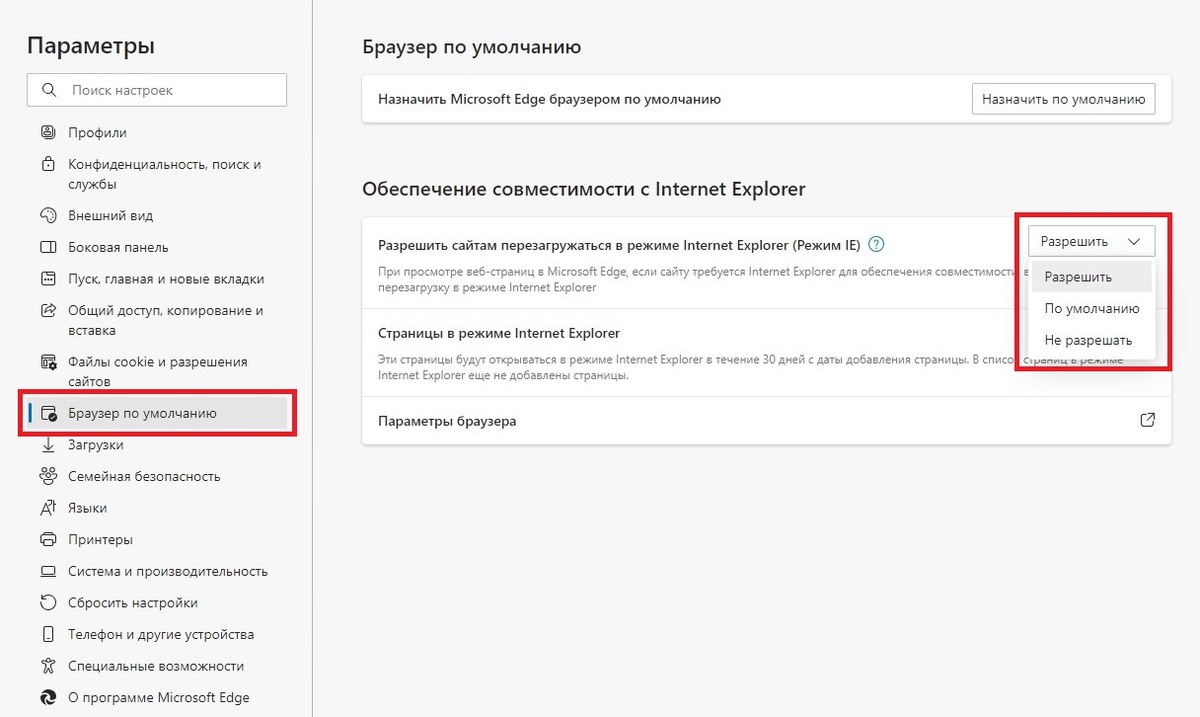Image resolution: width=1200 pixels, height=717 pixels.
Task: Open Файлы cookie и разрешения сайтов
Action: (x=158, y=371)
